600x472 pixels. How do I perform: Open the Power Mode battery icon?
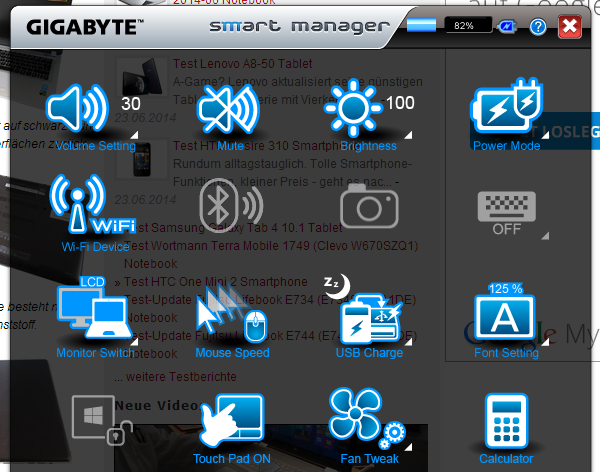(507, 106)
